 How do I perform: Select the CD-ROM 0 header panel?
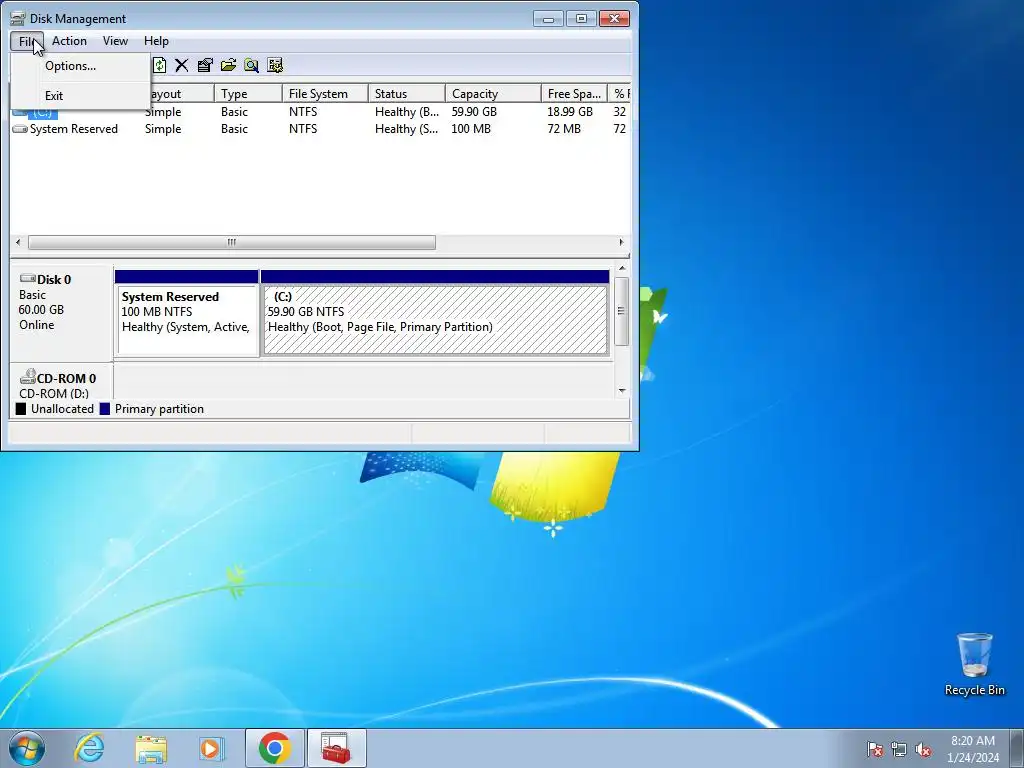tap(61, 382)
